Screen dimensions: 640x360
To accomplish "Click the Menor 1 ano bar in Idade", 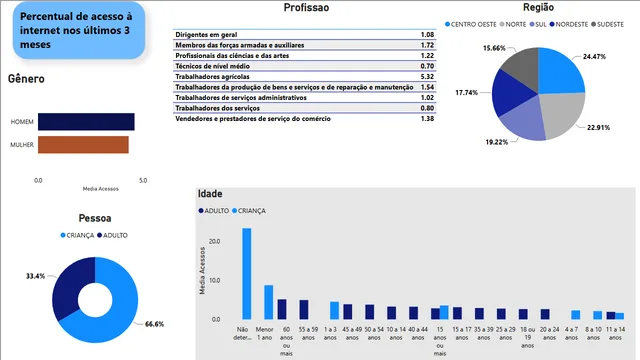I will (269, 302).
